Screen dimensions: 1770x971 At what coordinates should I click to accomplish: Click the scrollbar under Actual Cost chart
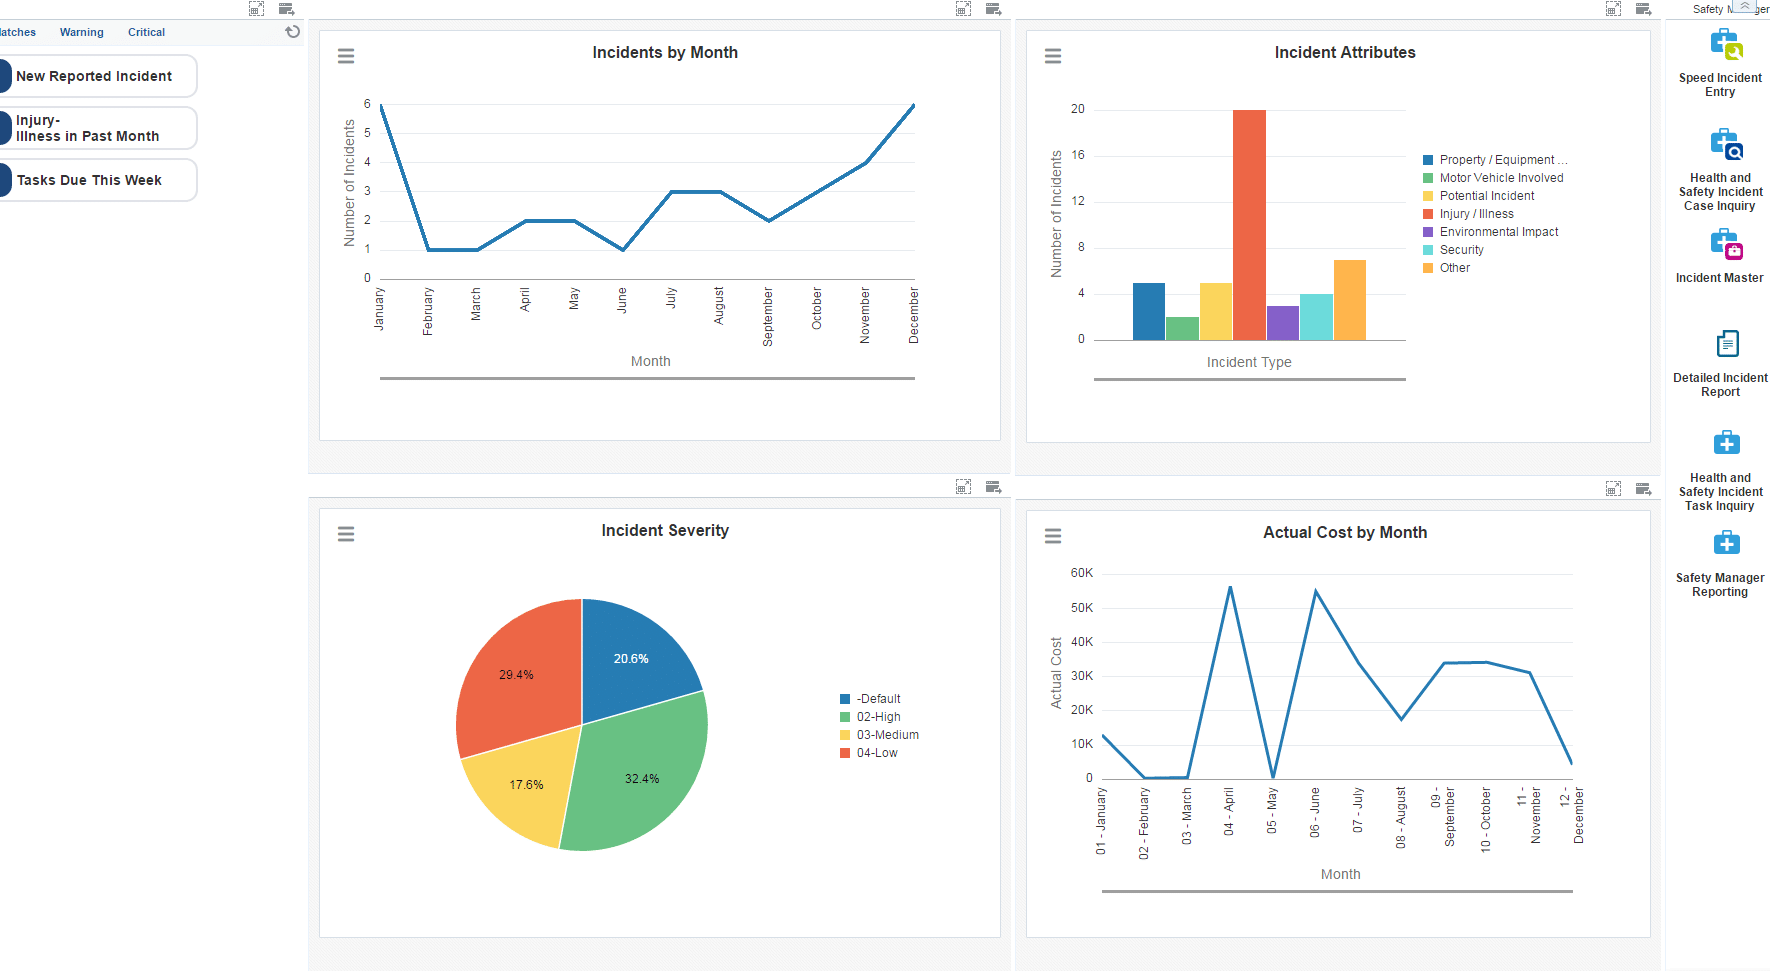(1337, 891)
